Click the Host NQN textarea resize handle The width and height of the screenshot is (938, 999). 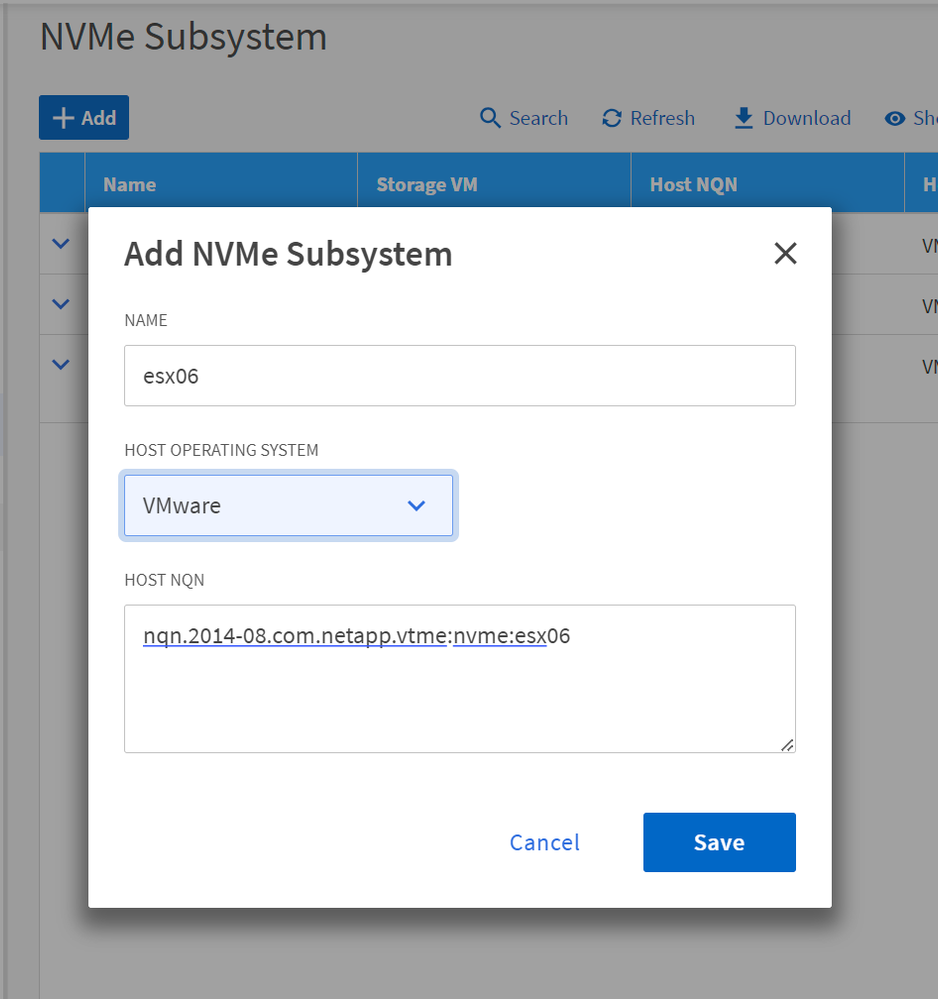click(x=787, y=744)
